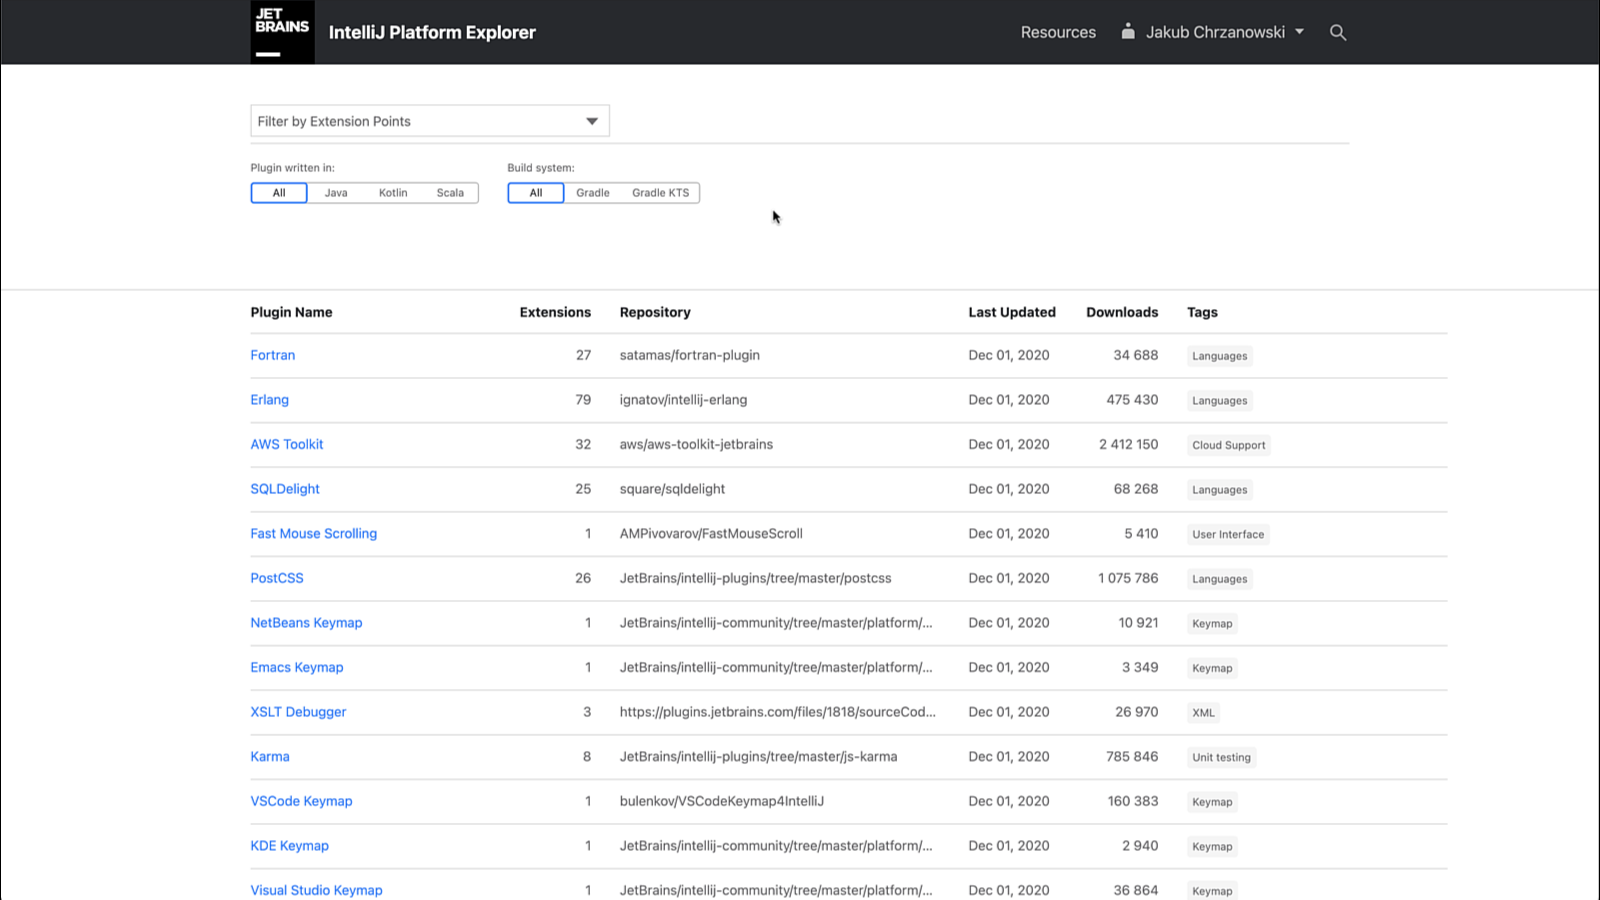Open the Erlang plugin link
Screen dimensions: 1600x900
pos(269,400)
